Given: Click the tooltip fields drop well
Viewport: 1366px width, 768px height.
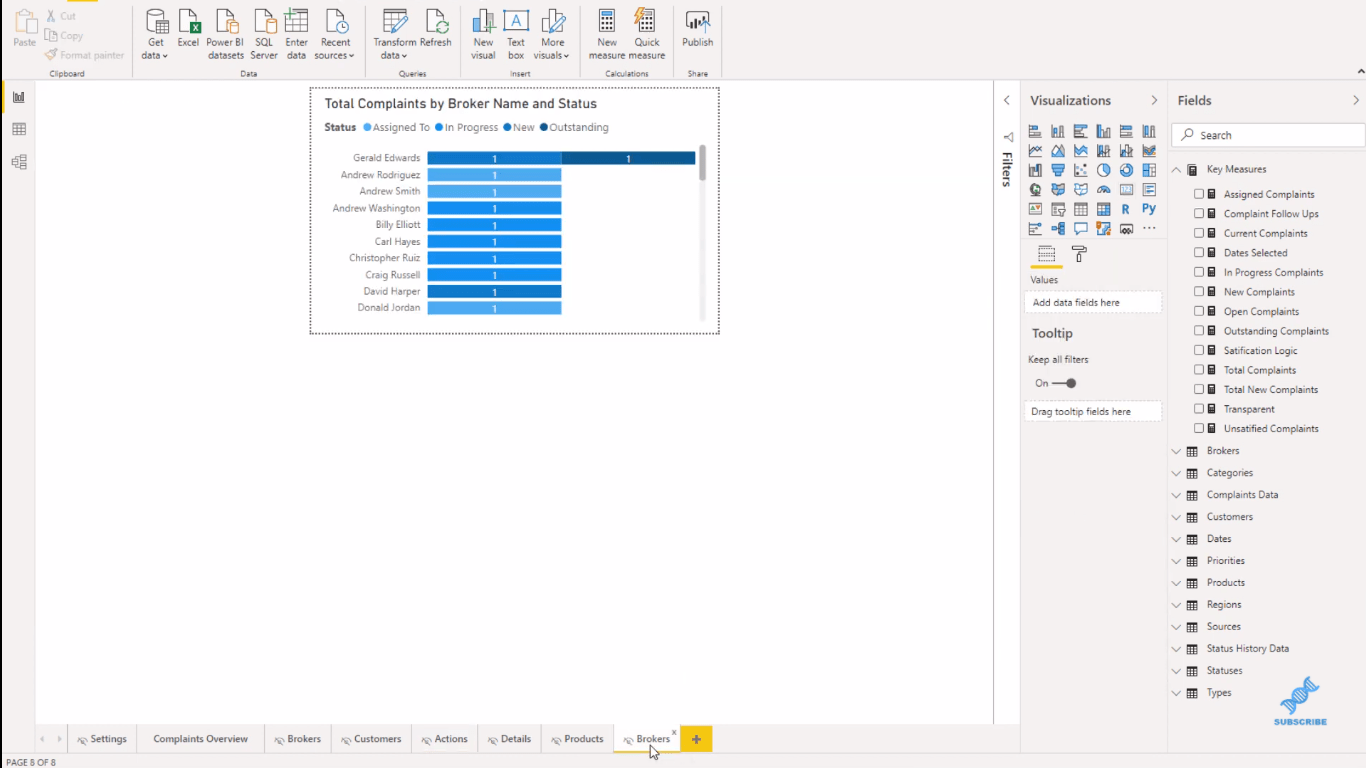Looking at the screenshot, I should [x=1093, y=411].
